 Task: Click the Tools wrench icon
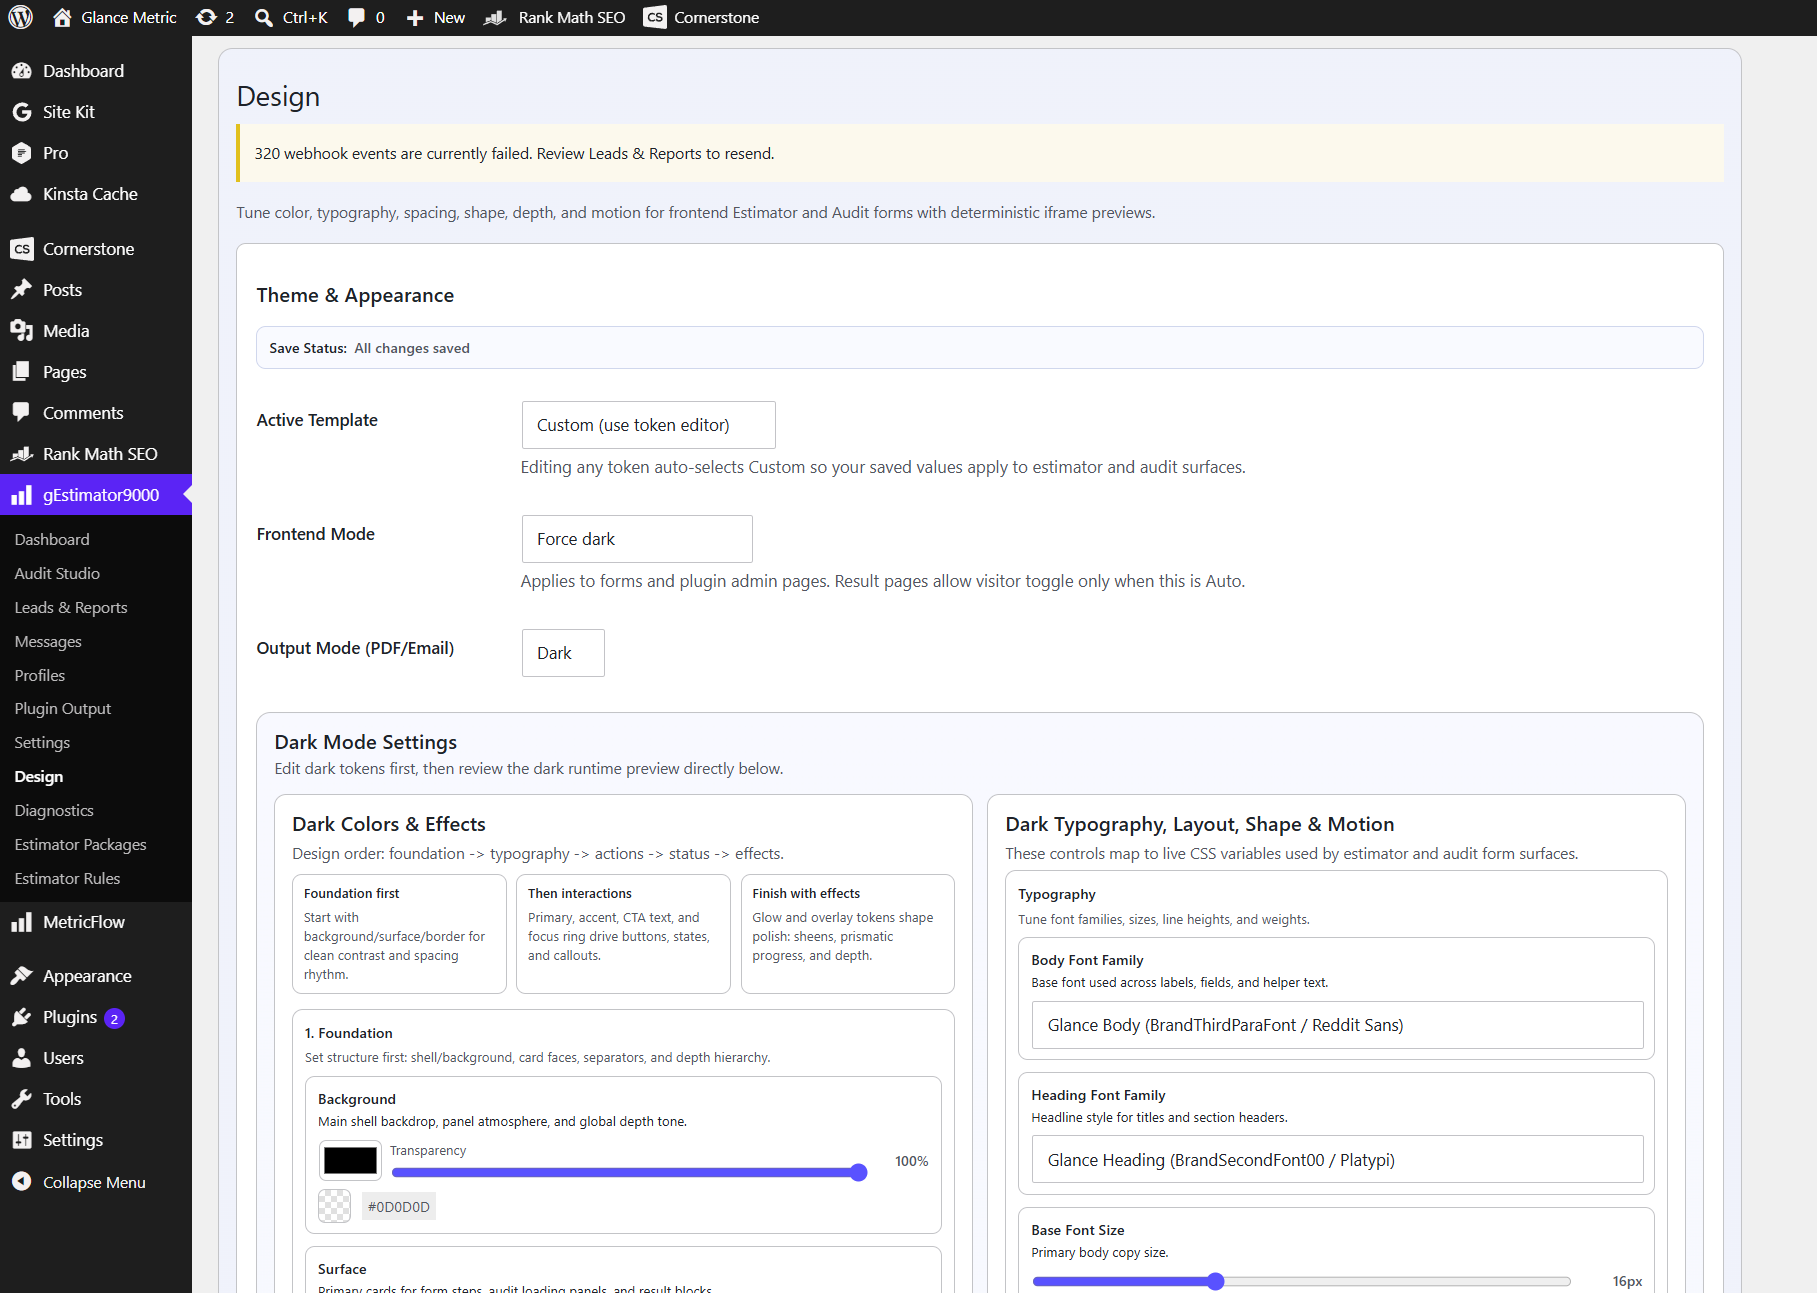coord(22,1099)
